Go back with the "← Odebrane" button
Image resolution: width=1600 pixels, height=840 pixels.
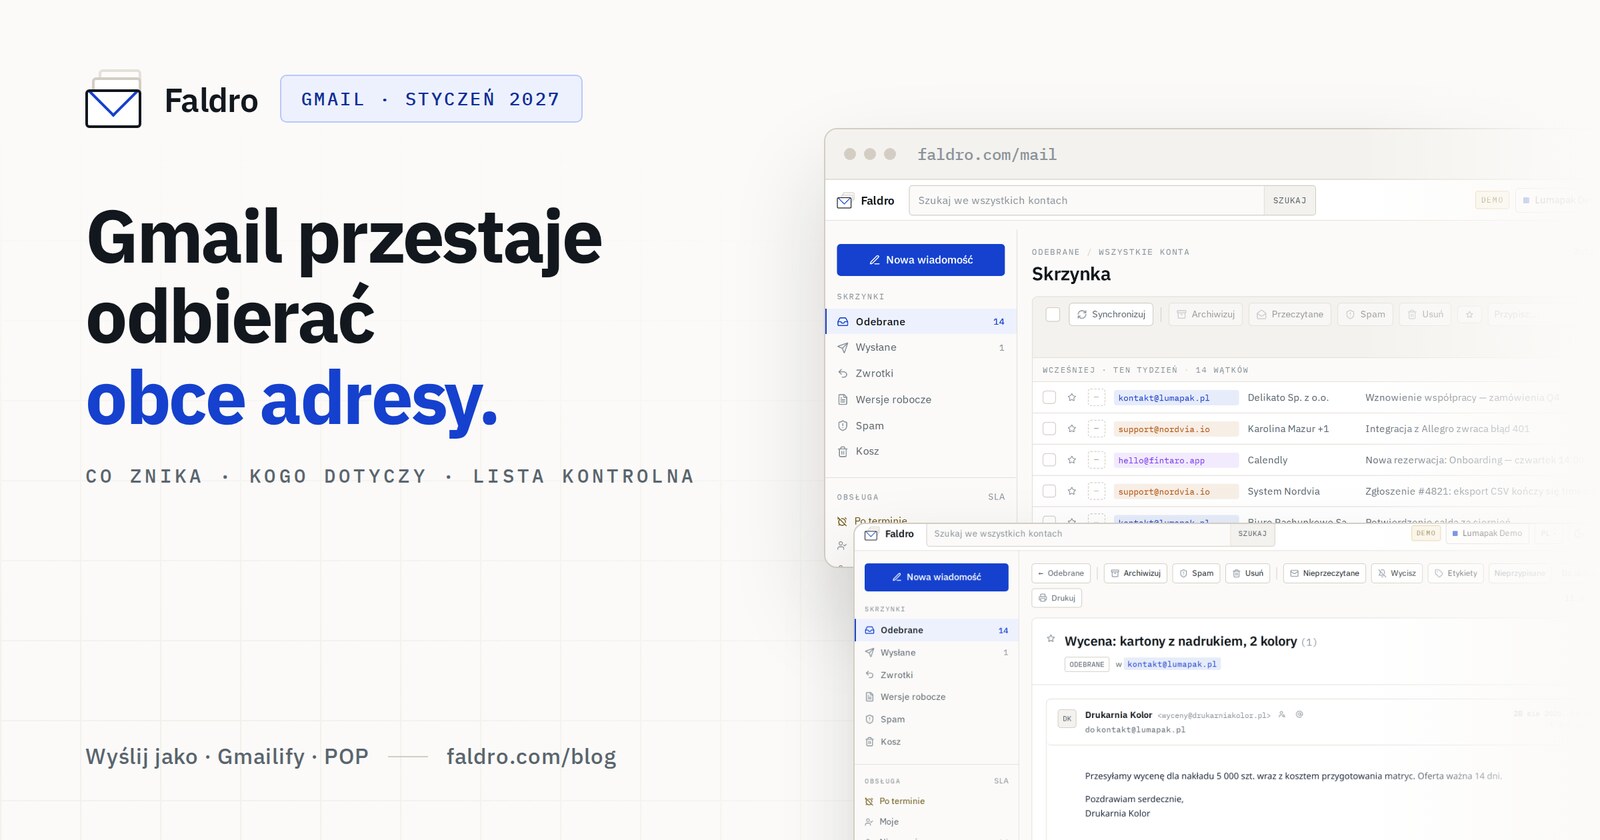pyautogui.click(x=1061, y=574)
